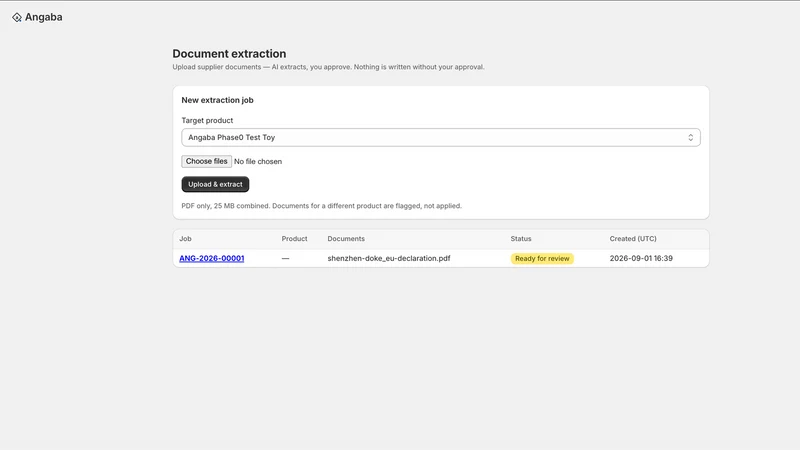Click the Target product label

point(207,120)
